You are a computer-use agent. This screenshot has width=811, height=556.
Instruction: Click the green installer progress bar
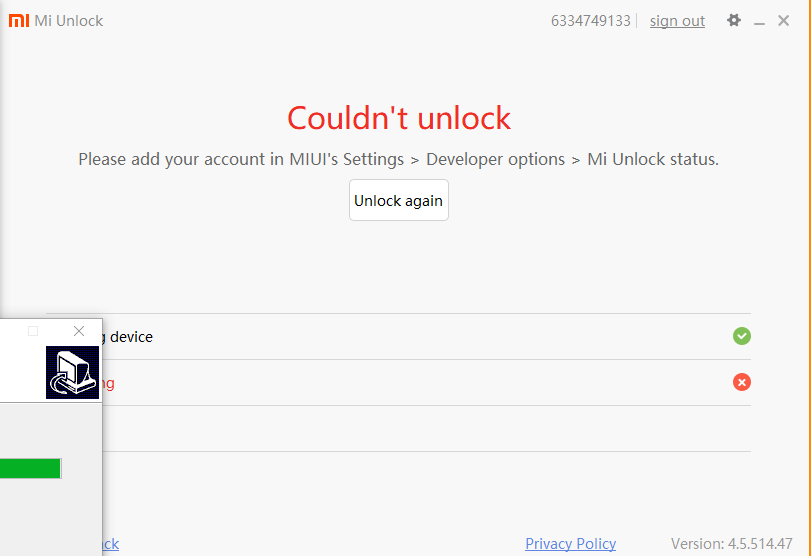point(30,468)
